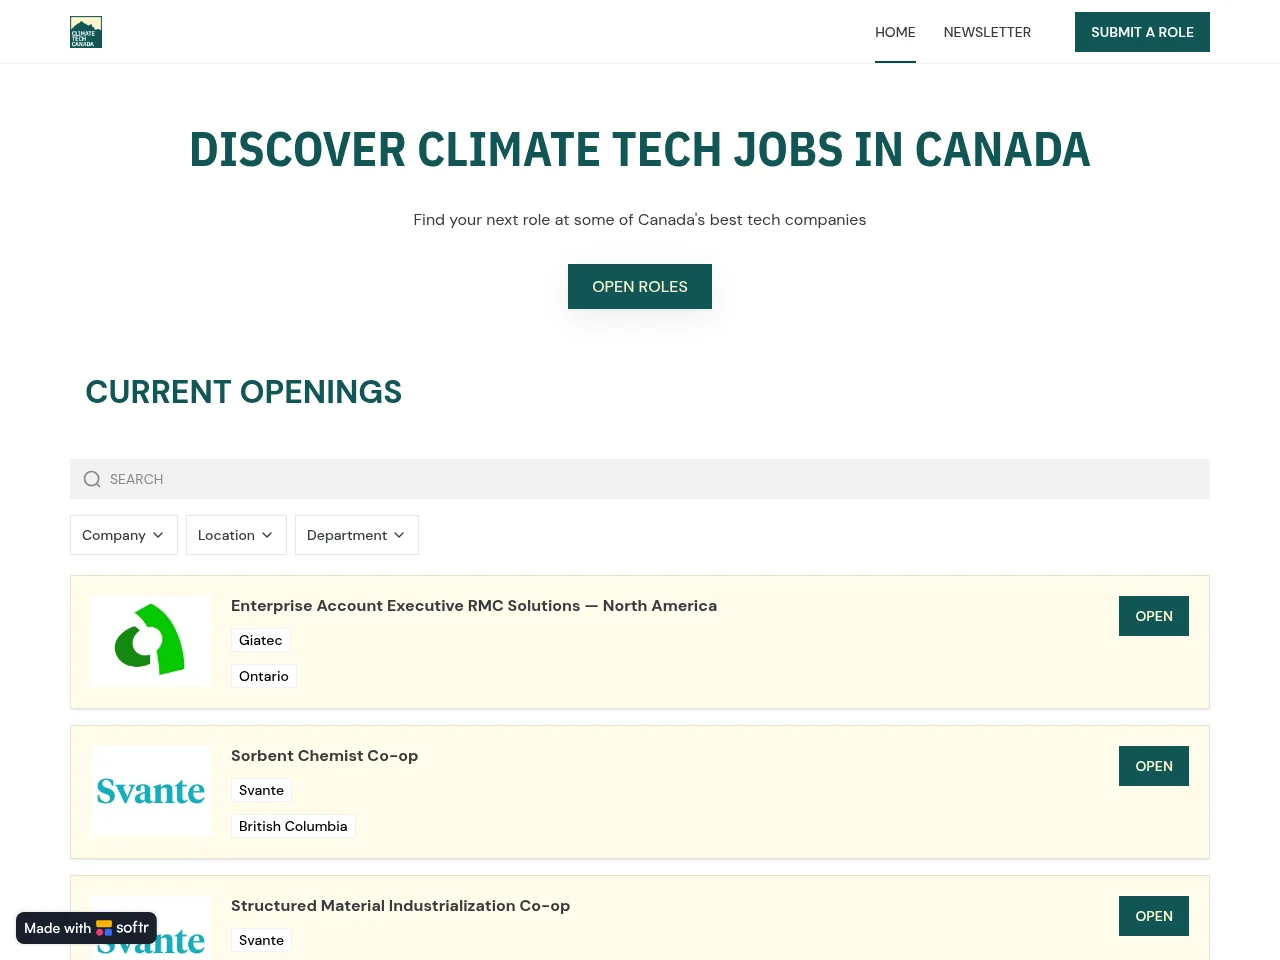Expand the Company filter dropdown
This screenshot has height=960, width=1280.
coord(124,535)
